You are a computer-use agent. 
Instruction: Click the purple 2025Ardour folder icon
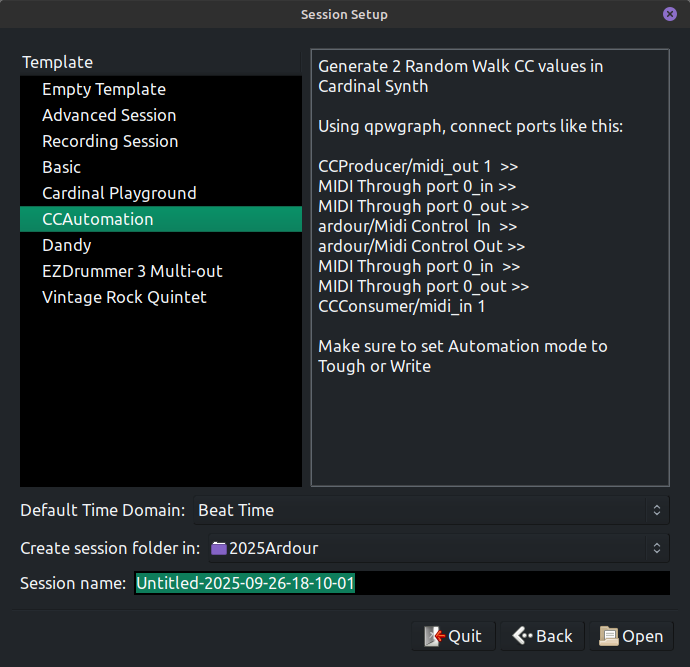click(x=219, y=548)
